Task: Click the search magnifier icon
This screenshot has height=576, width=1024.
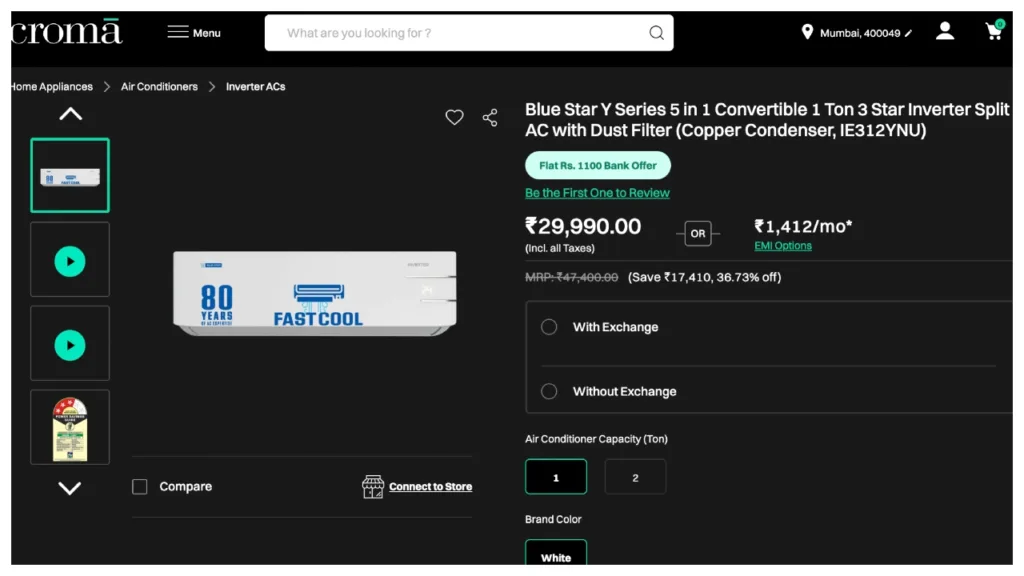Action: 656,32
